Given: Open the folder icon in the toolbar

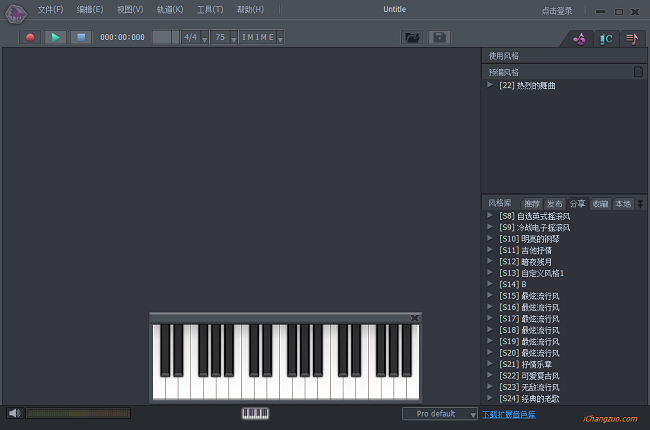Looking at the screenshot, I should 411,37.
